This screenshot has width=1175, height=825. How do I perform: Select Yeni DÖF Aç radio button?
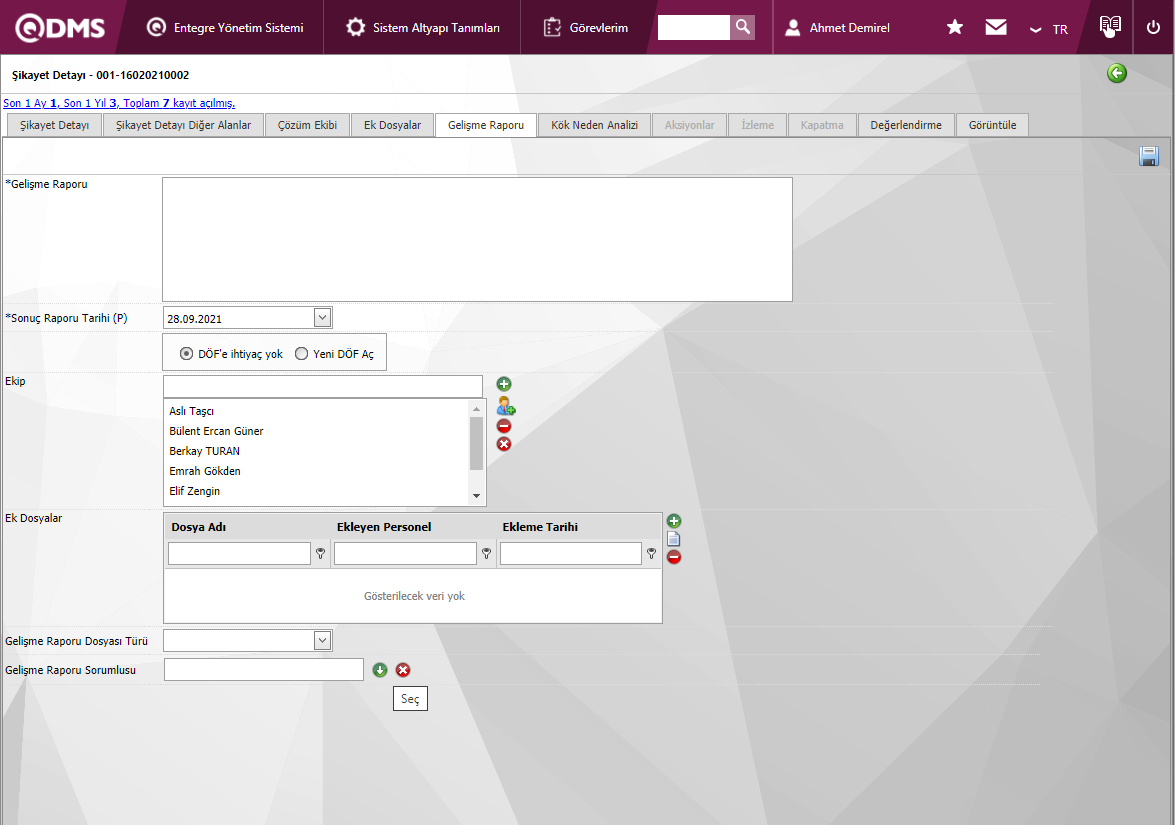click(x=301, y=354)
